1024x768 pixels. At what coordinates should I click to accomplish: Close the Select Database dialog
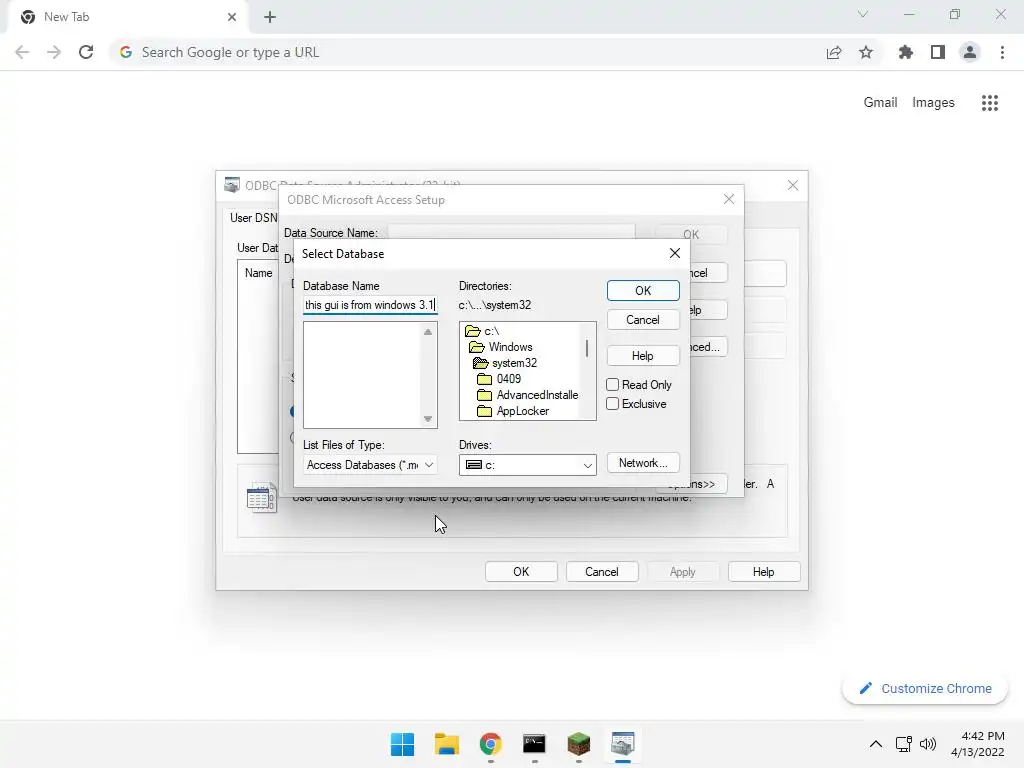tap(675, 253)
